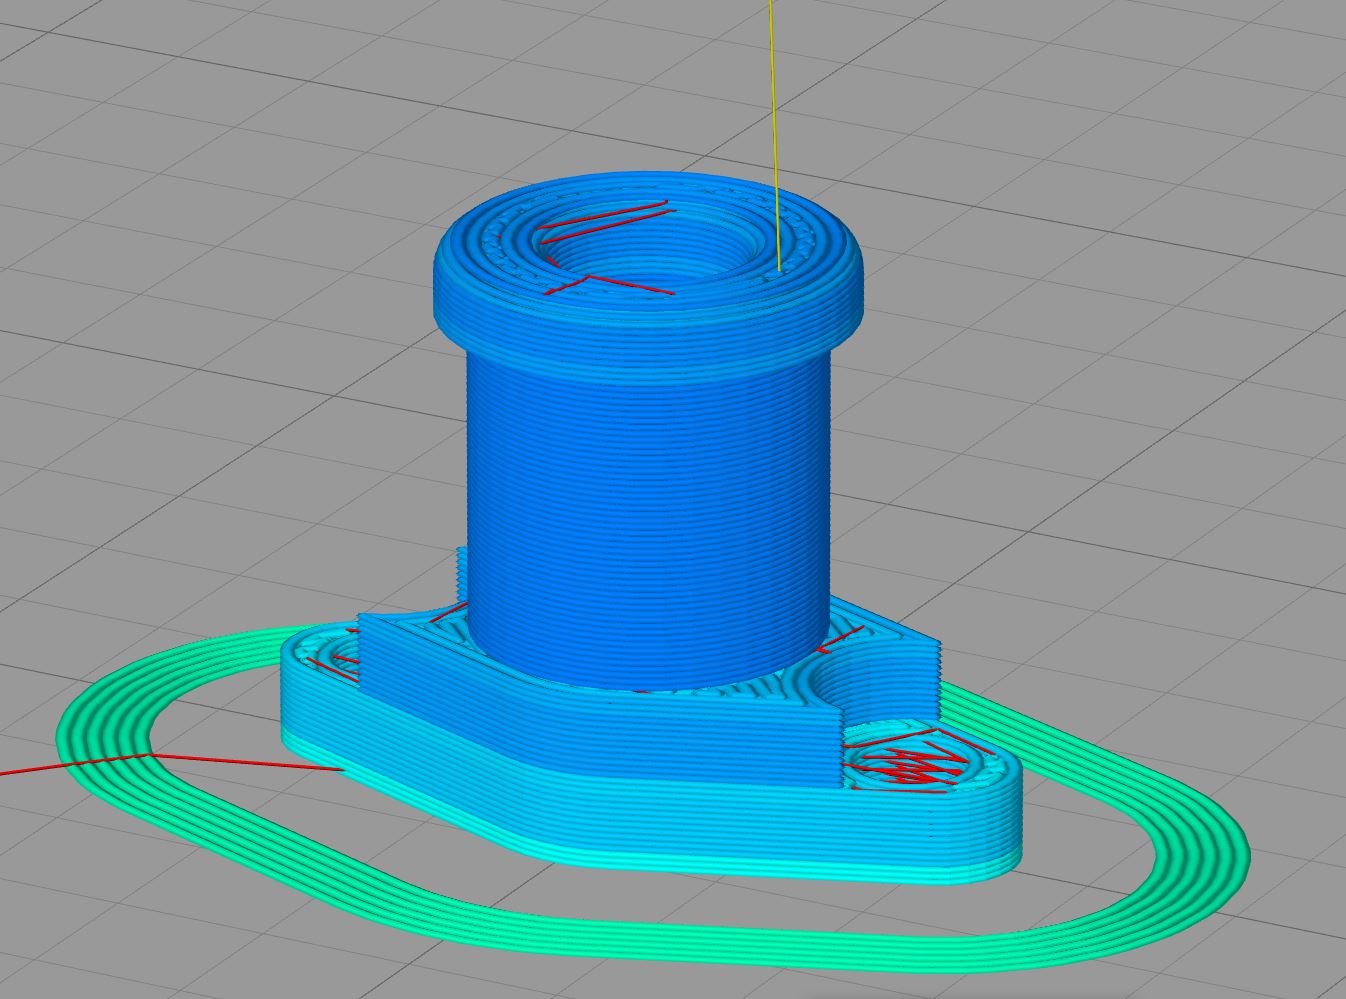This screenshot has height=999, width=1346.
Task: Click the yellow vertical nozzle position line
Action: tap(772, 120)
